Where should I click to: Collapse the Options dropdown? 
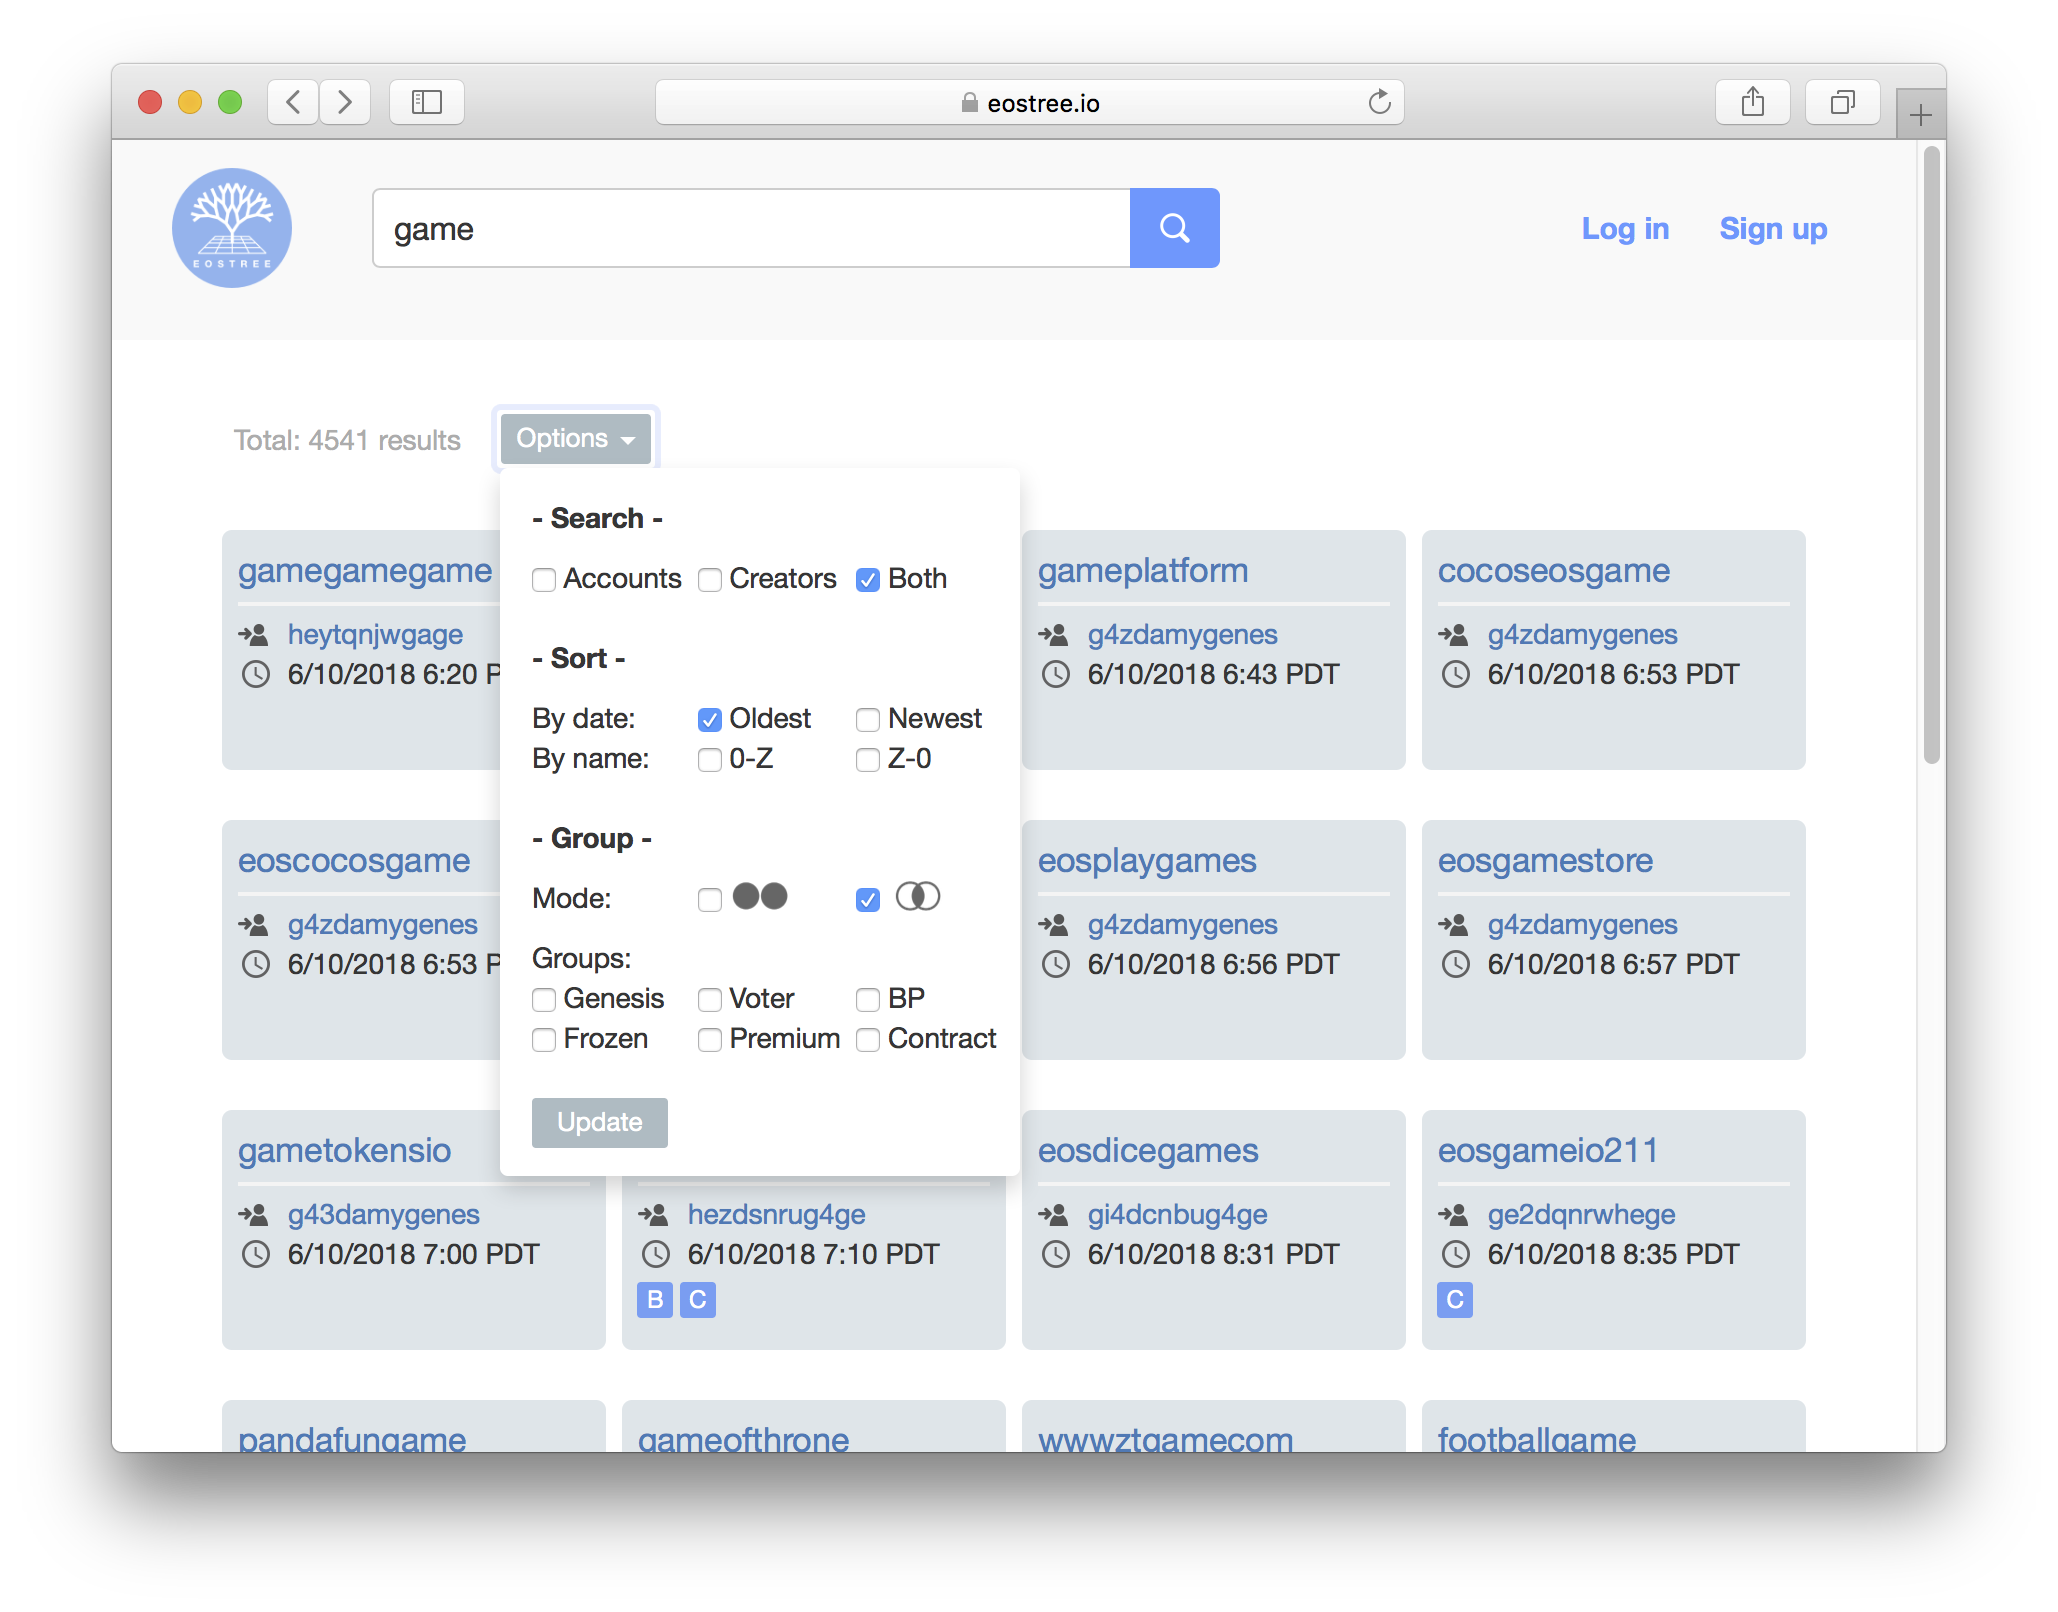pos(576,438)
